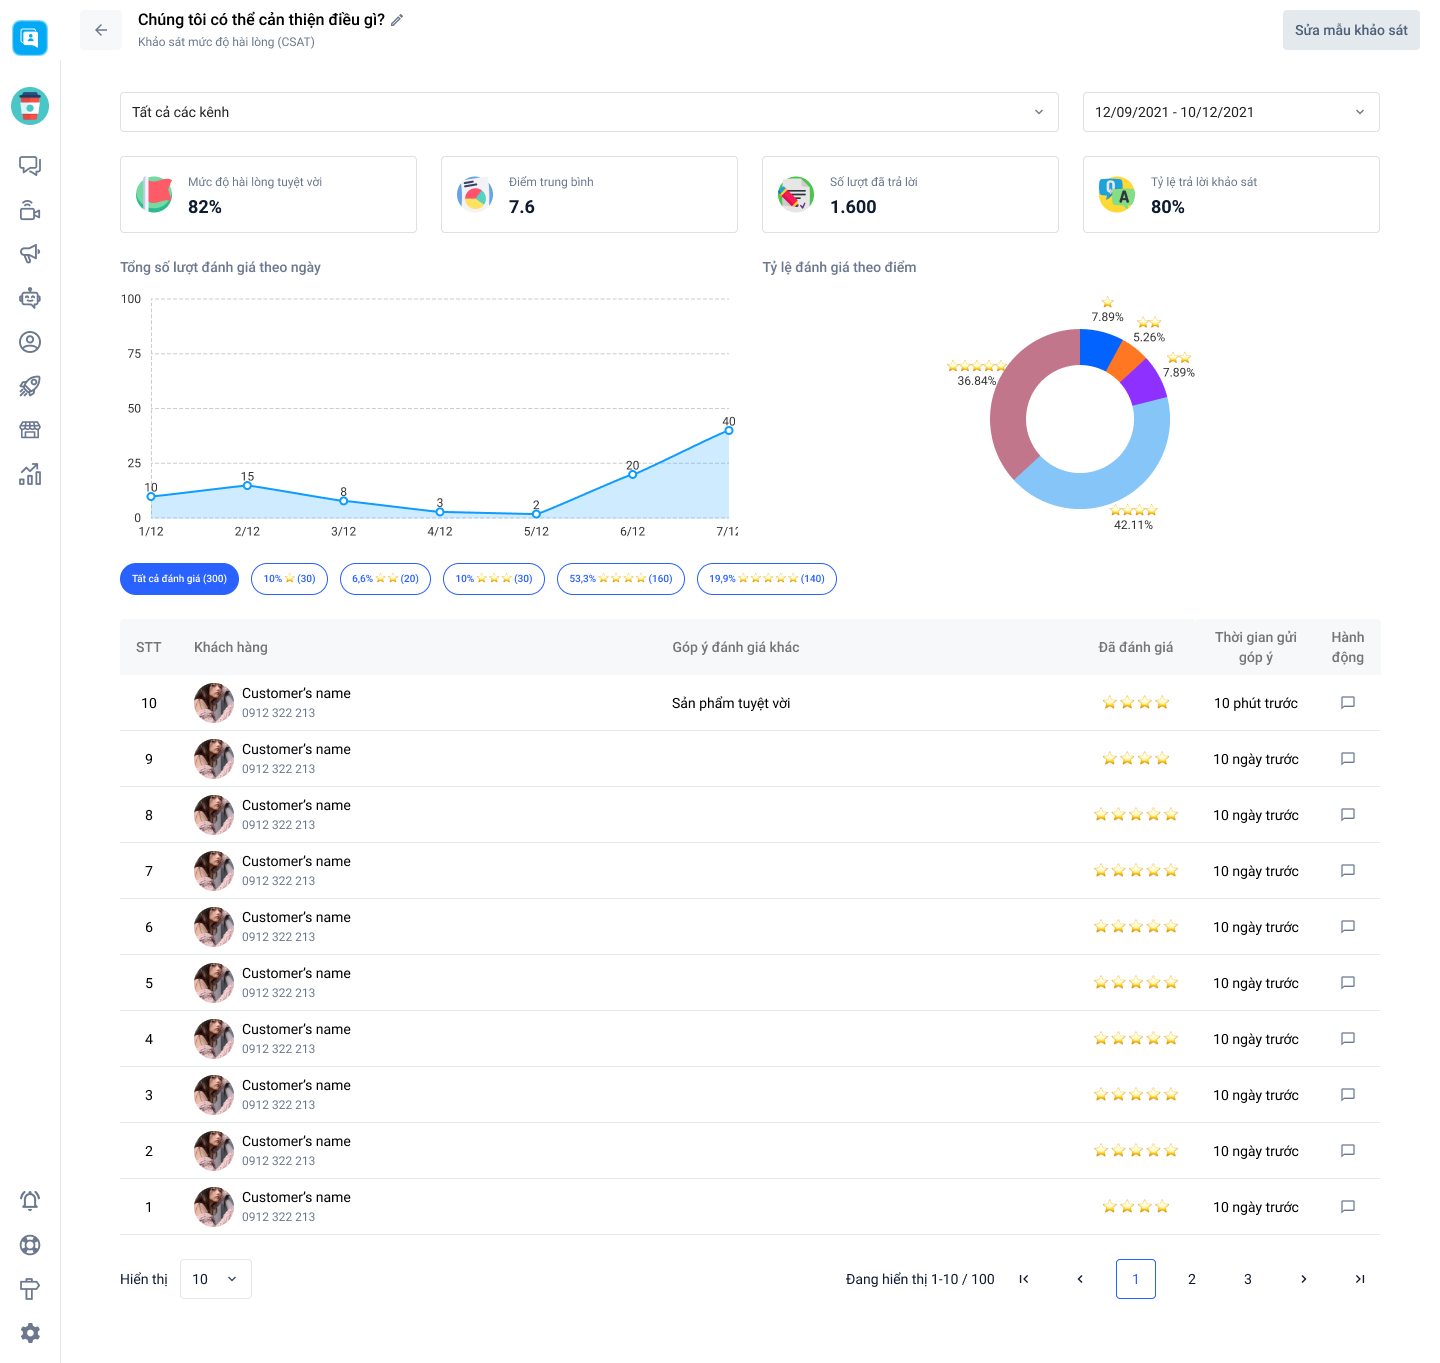This screenshot has width=1440, height=1363.
Task: Open the date range dropdown
Action: pos(1230,112)
